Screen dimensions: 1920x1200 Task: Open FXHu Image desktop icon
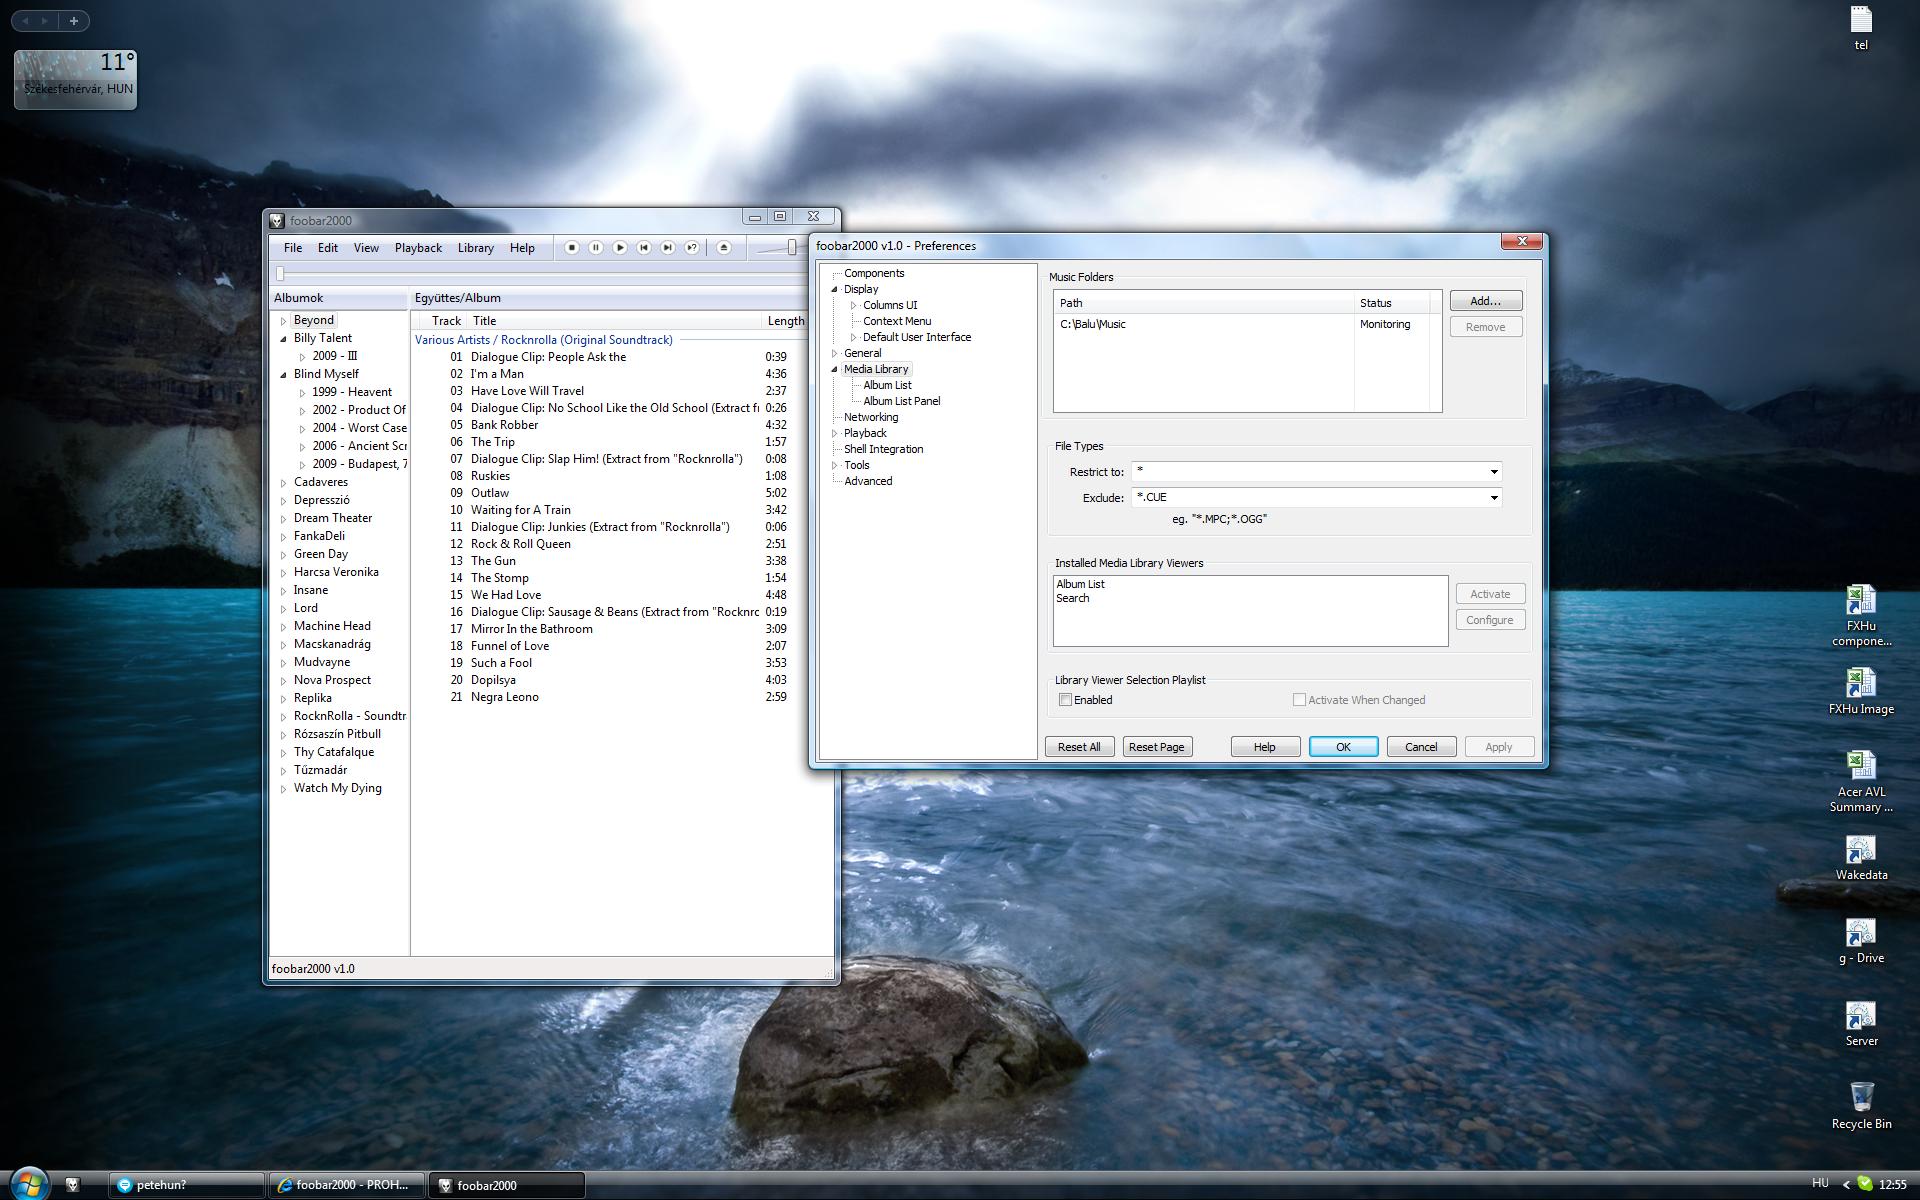[1861, 691]
